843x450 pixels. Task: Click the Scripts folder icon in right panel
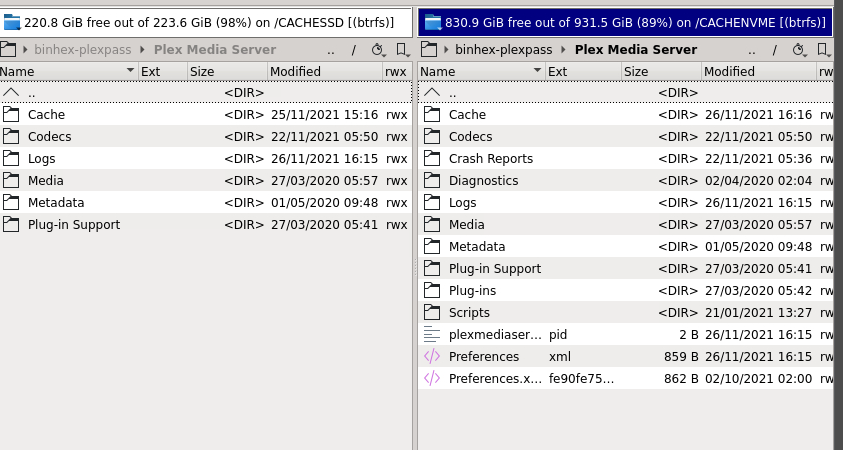click(432, 312)
